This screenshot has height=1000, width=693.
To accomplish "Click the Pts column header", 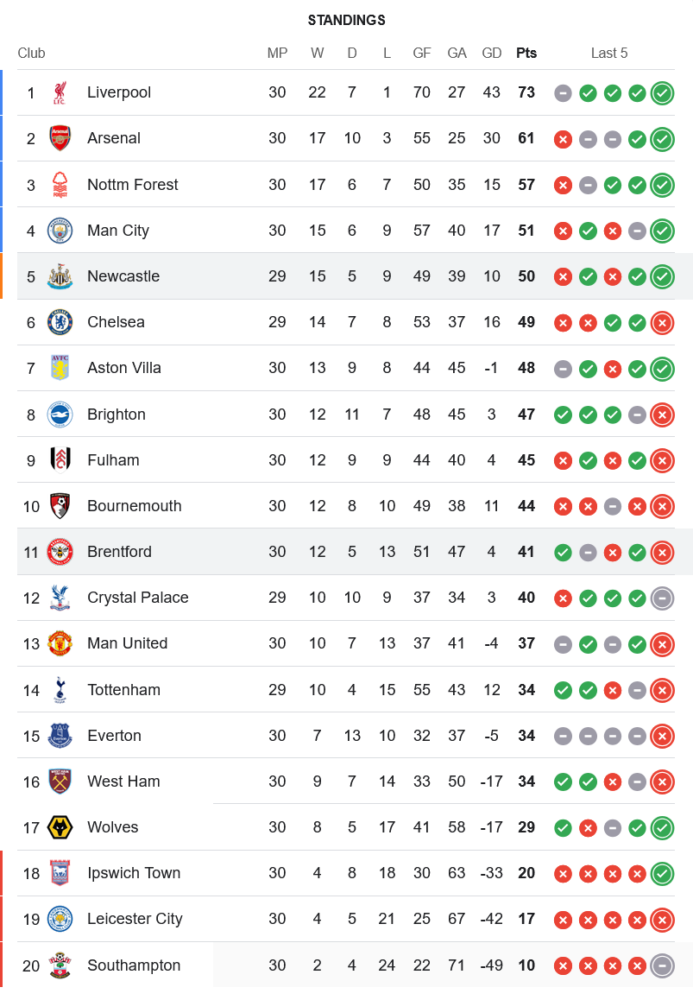I will 526,53.
